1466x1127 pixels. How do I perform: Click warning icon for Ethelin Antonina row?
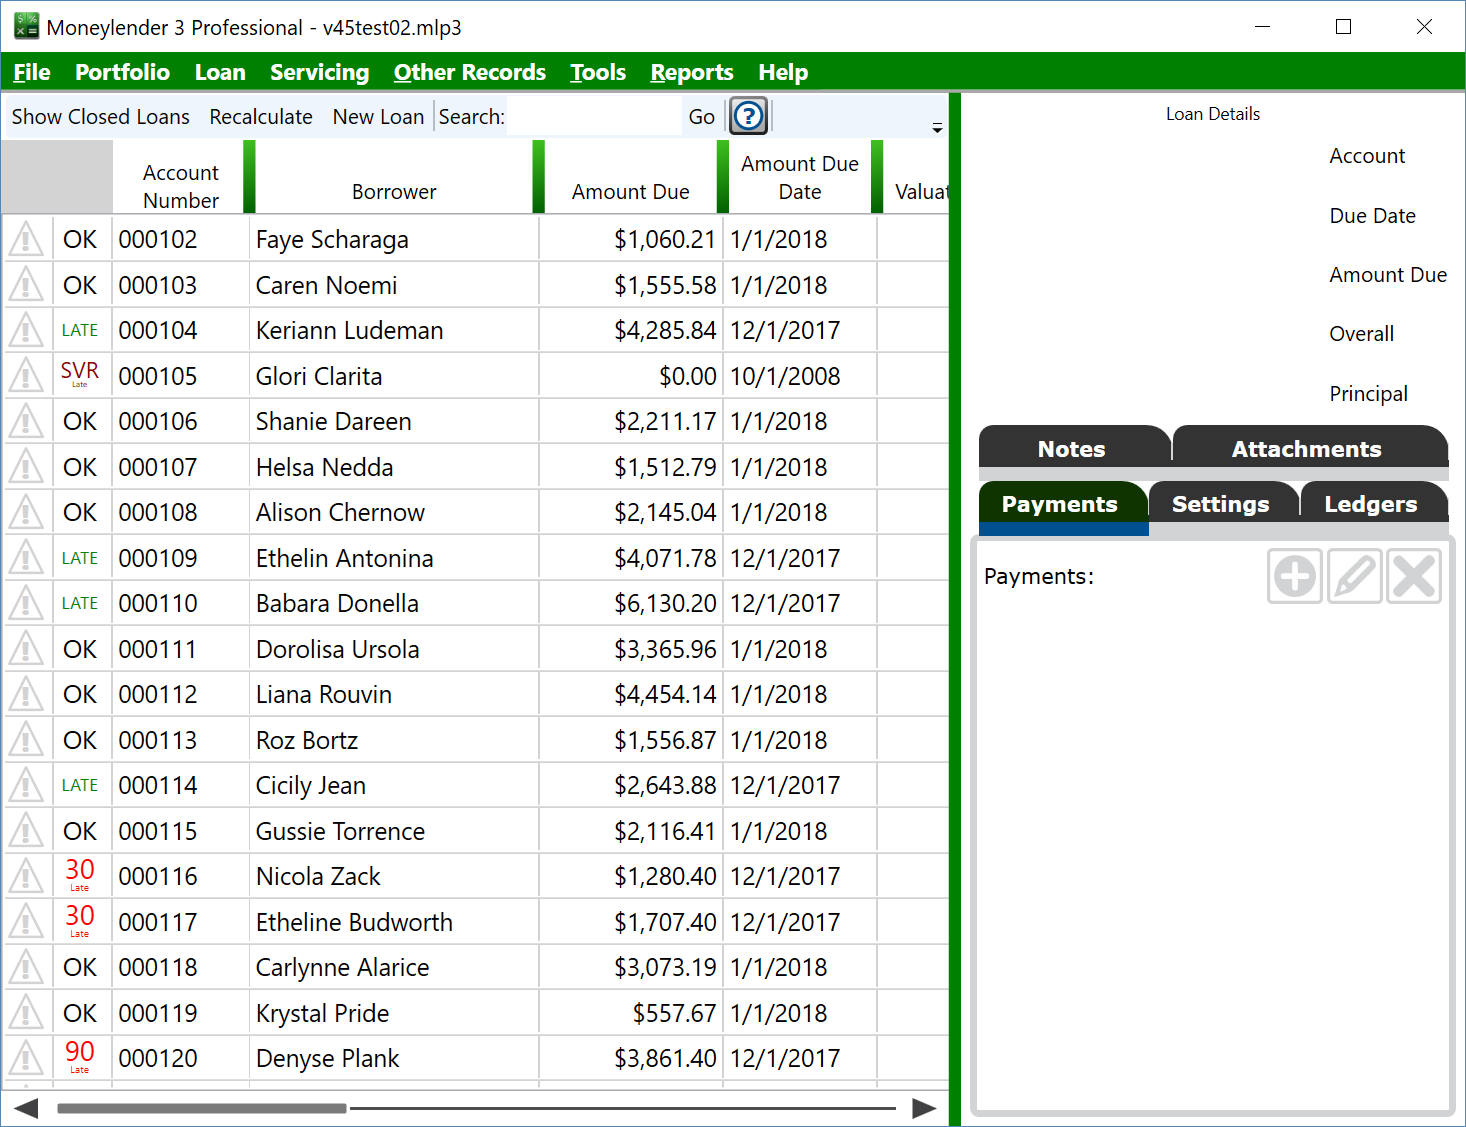point(26,558)
